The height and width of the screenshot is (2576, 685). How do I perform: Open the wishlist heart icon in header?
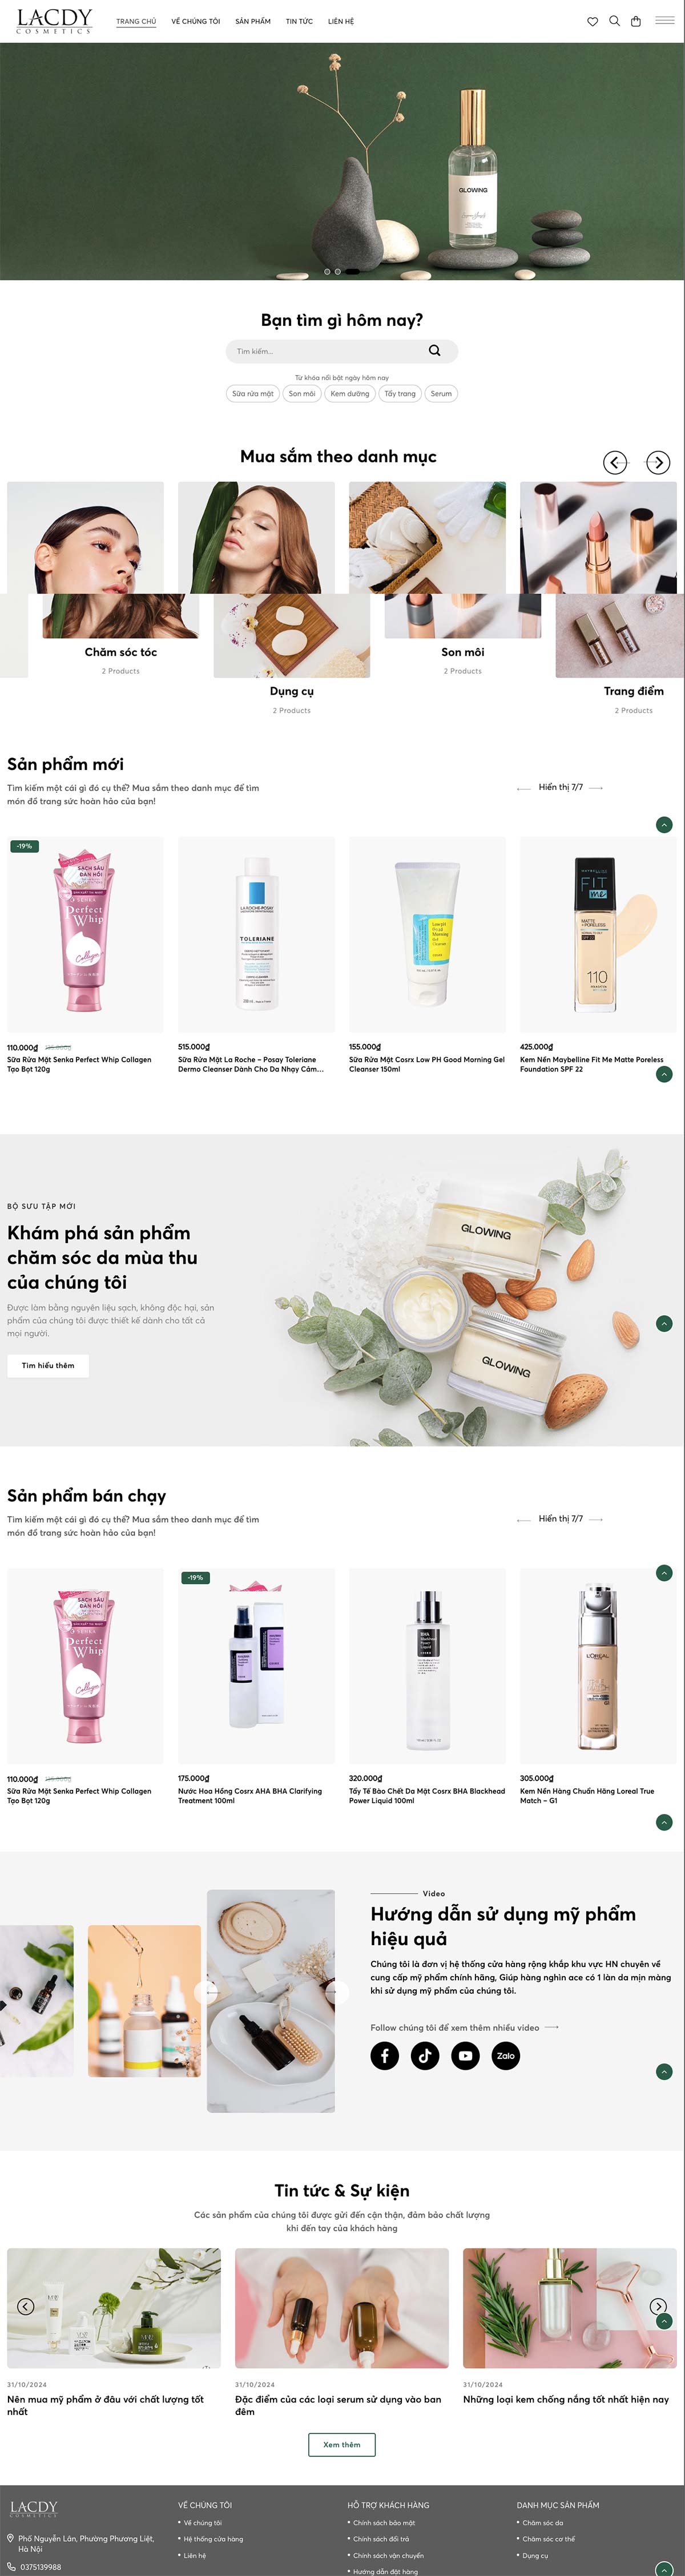coord(592,21)
